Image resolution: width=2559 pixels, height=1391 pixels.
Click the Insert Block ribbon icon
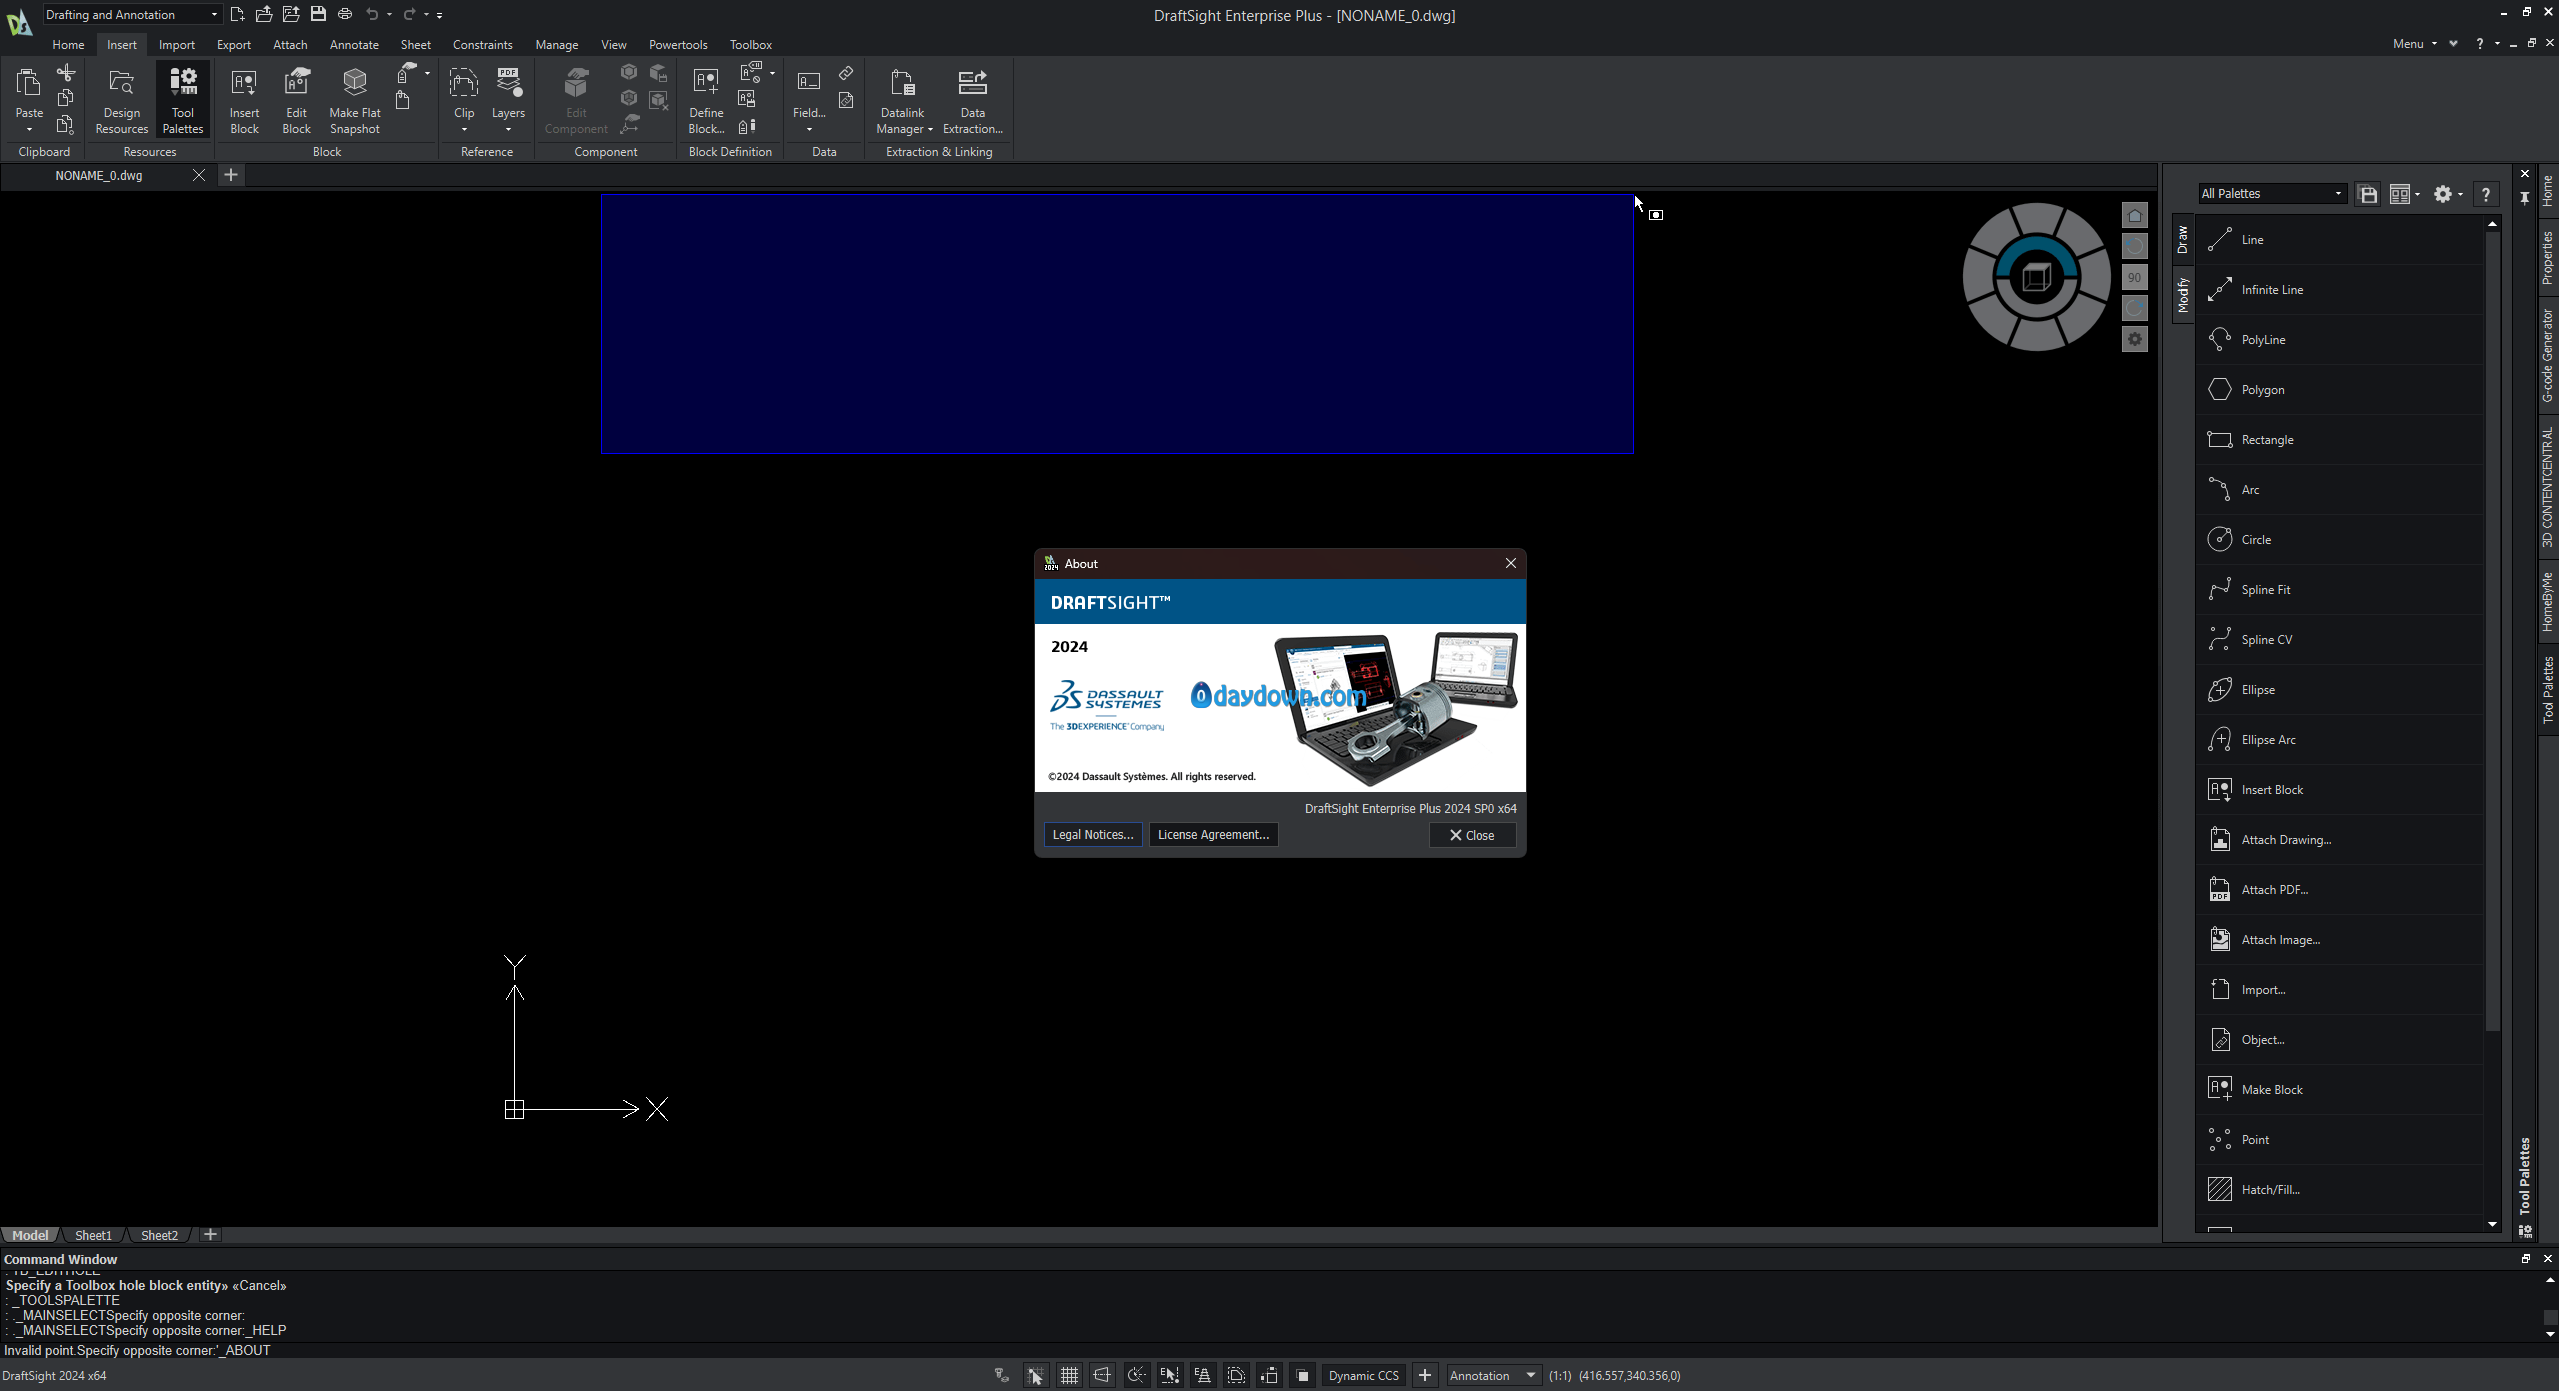tap(244, 98)
